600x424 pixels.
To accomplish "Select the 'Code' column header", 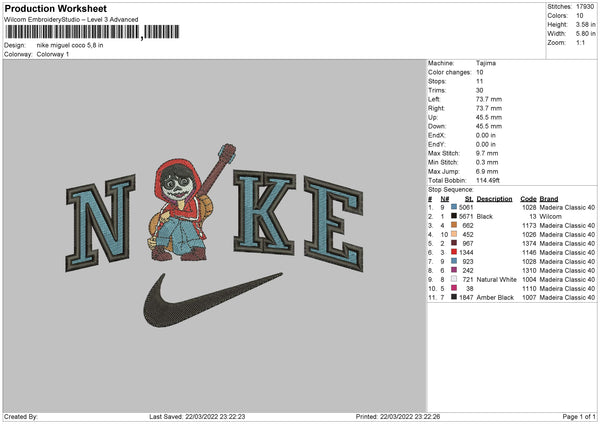I will tap(528, 199).
